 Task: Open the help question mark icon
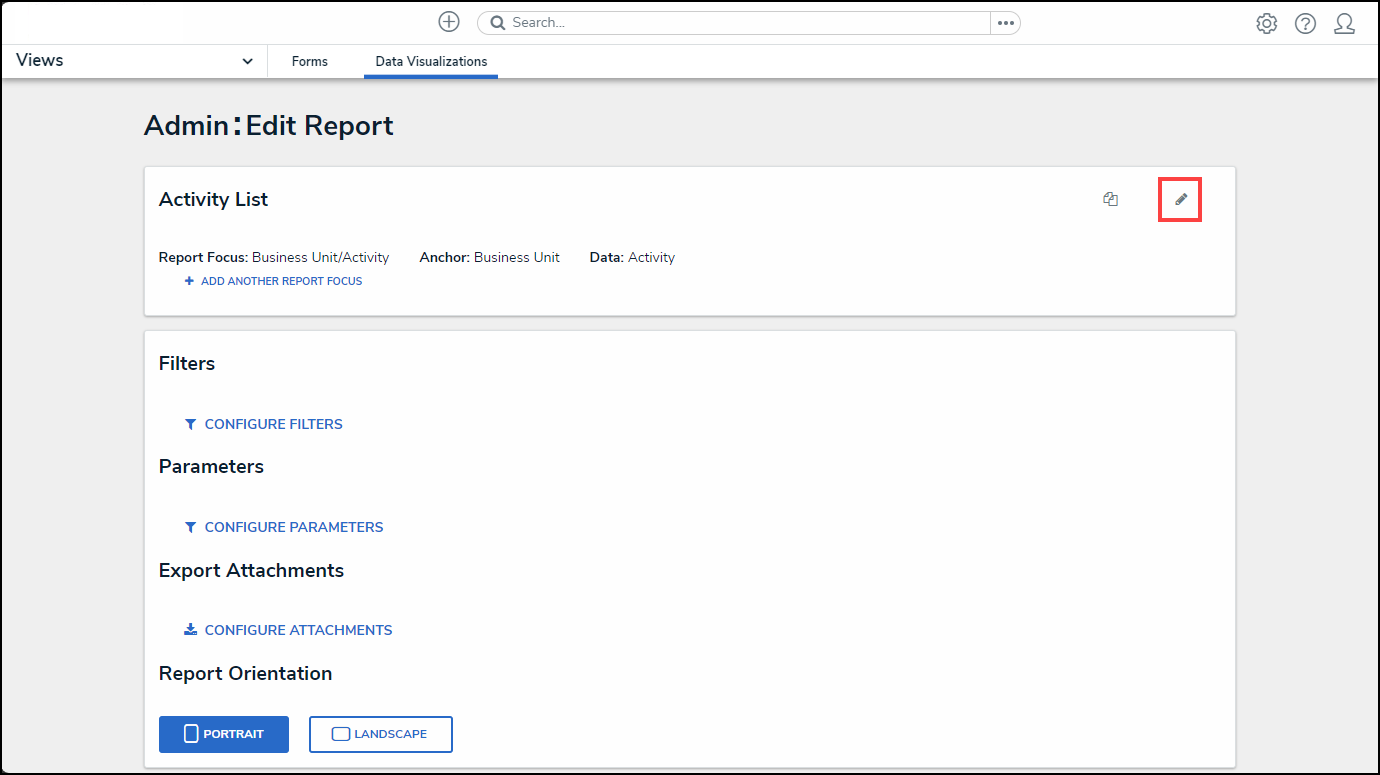coord(1305,24)
